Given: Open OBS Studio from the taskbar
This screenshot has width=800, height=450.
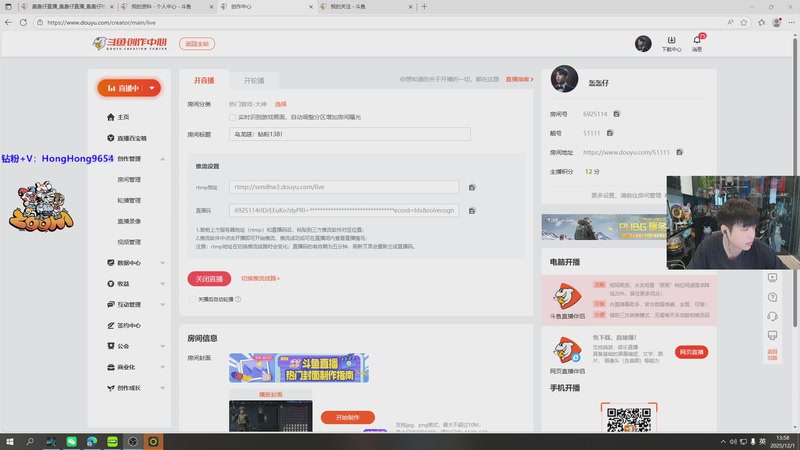Looking at the screenshot, I should (x=133, y=441).
